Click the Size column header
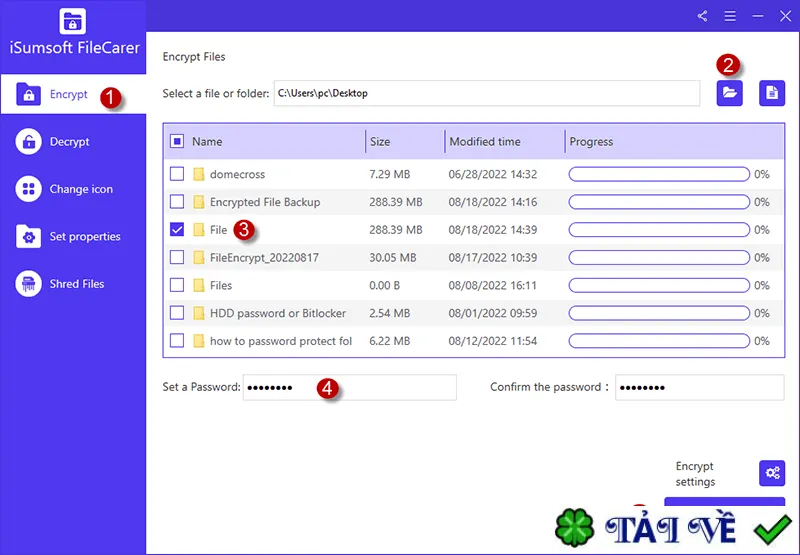 point(380,142)
